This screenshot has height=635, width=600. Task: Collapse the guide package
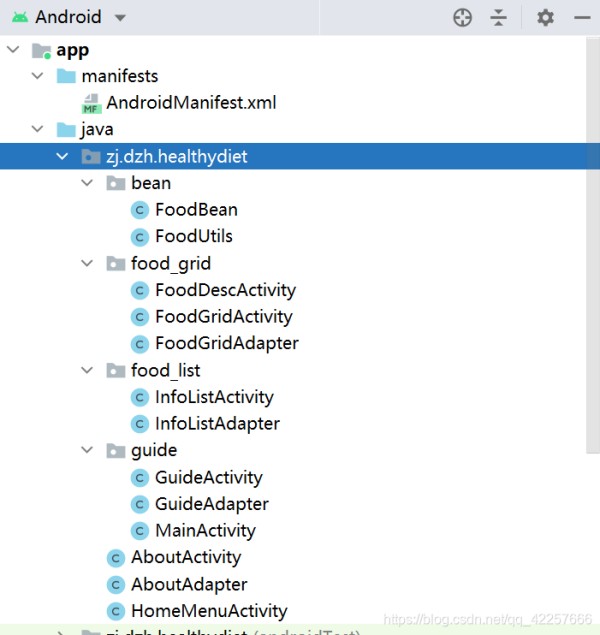[x=87, y=450]
